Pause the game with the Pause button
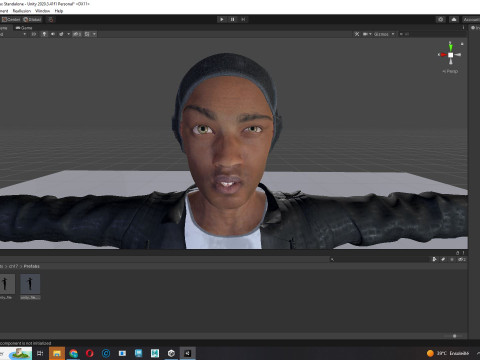Image resolution: width=480 pixels, height=360 pixels. pos(232,19)
